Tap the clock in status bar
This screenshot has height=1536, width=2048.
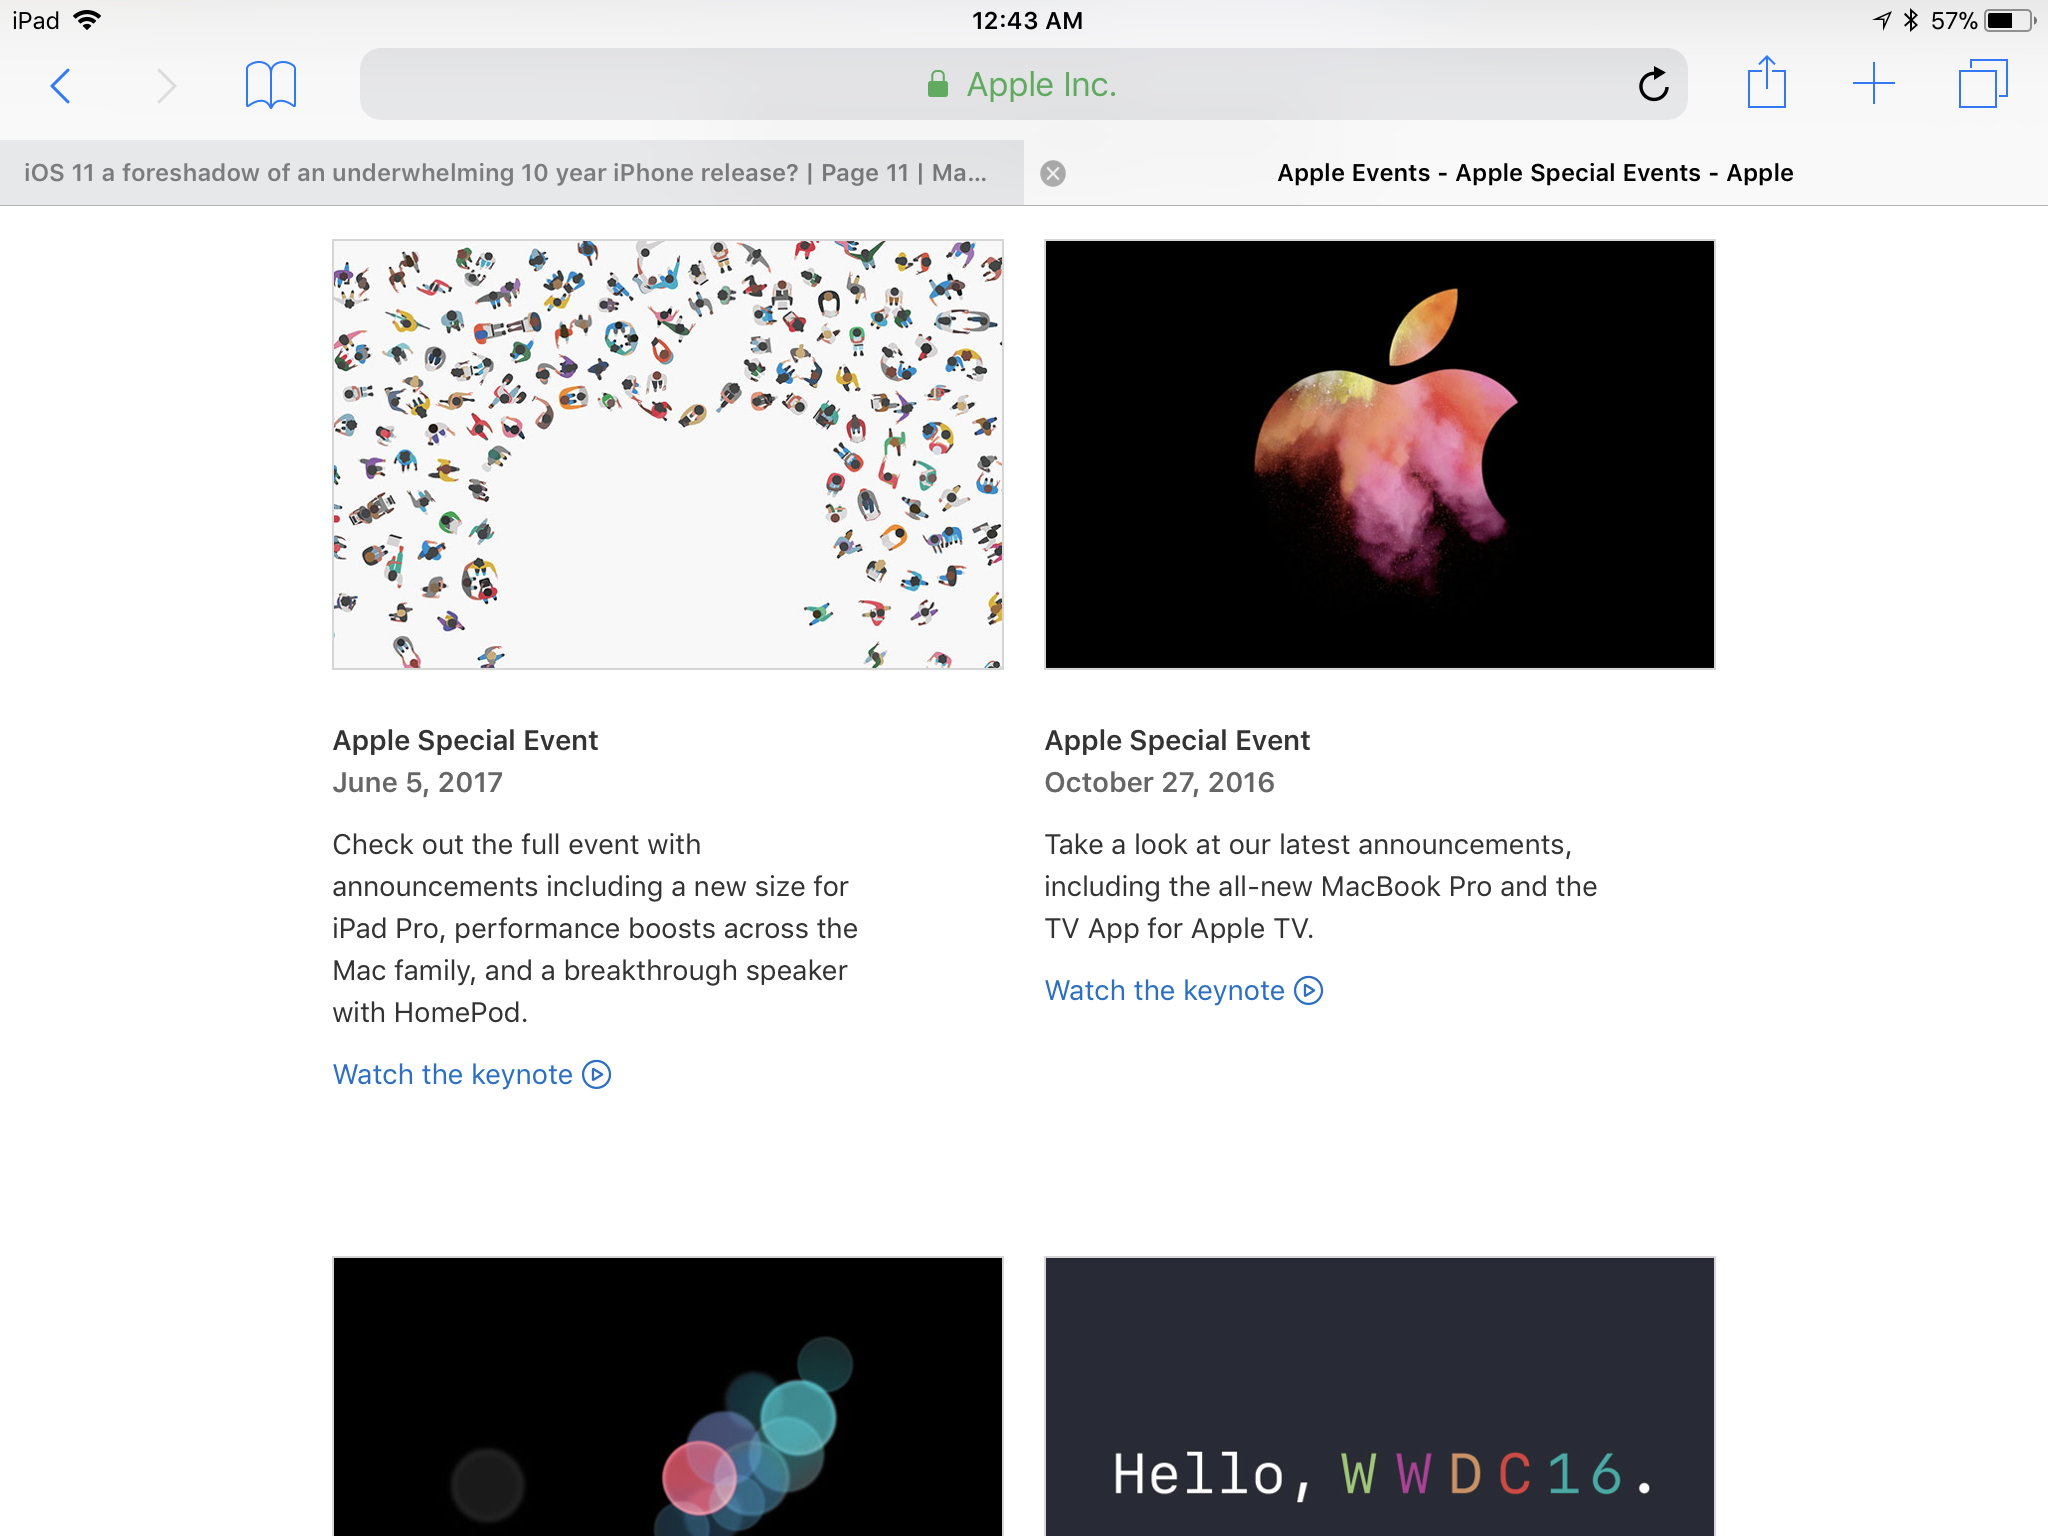(1026, 21)
